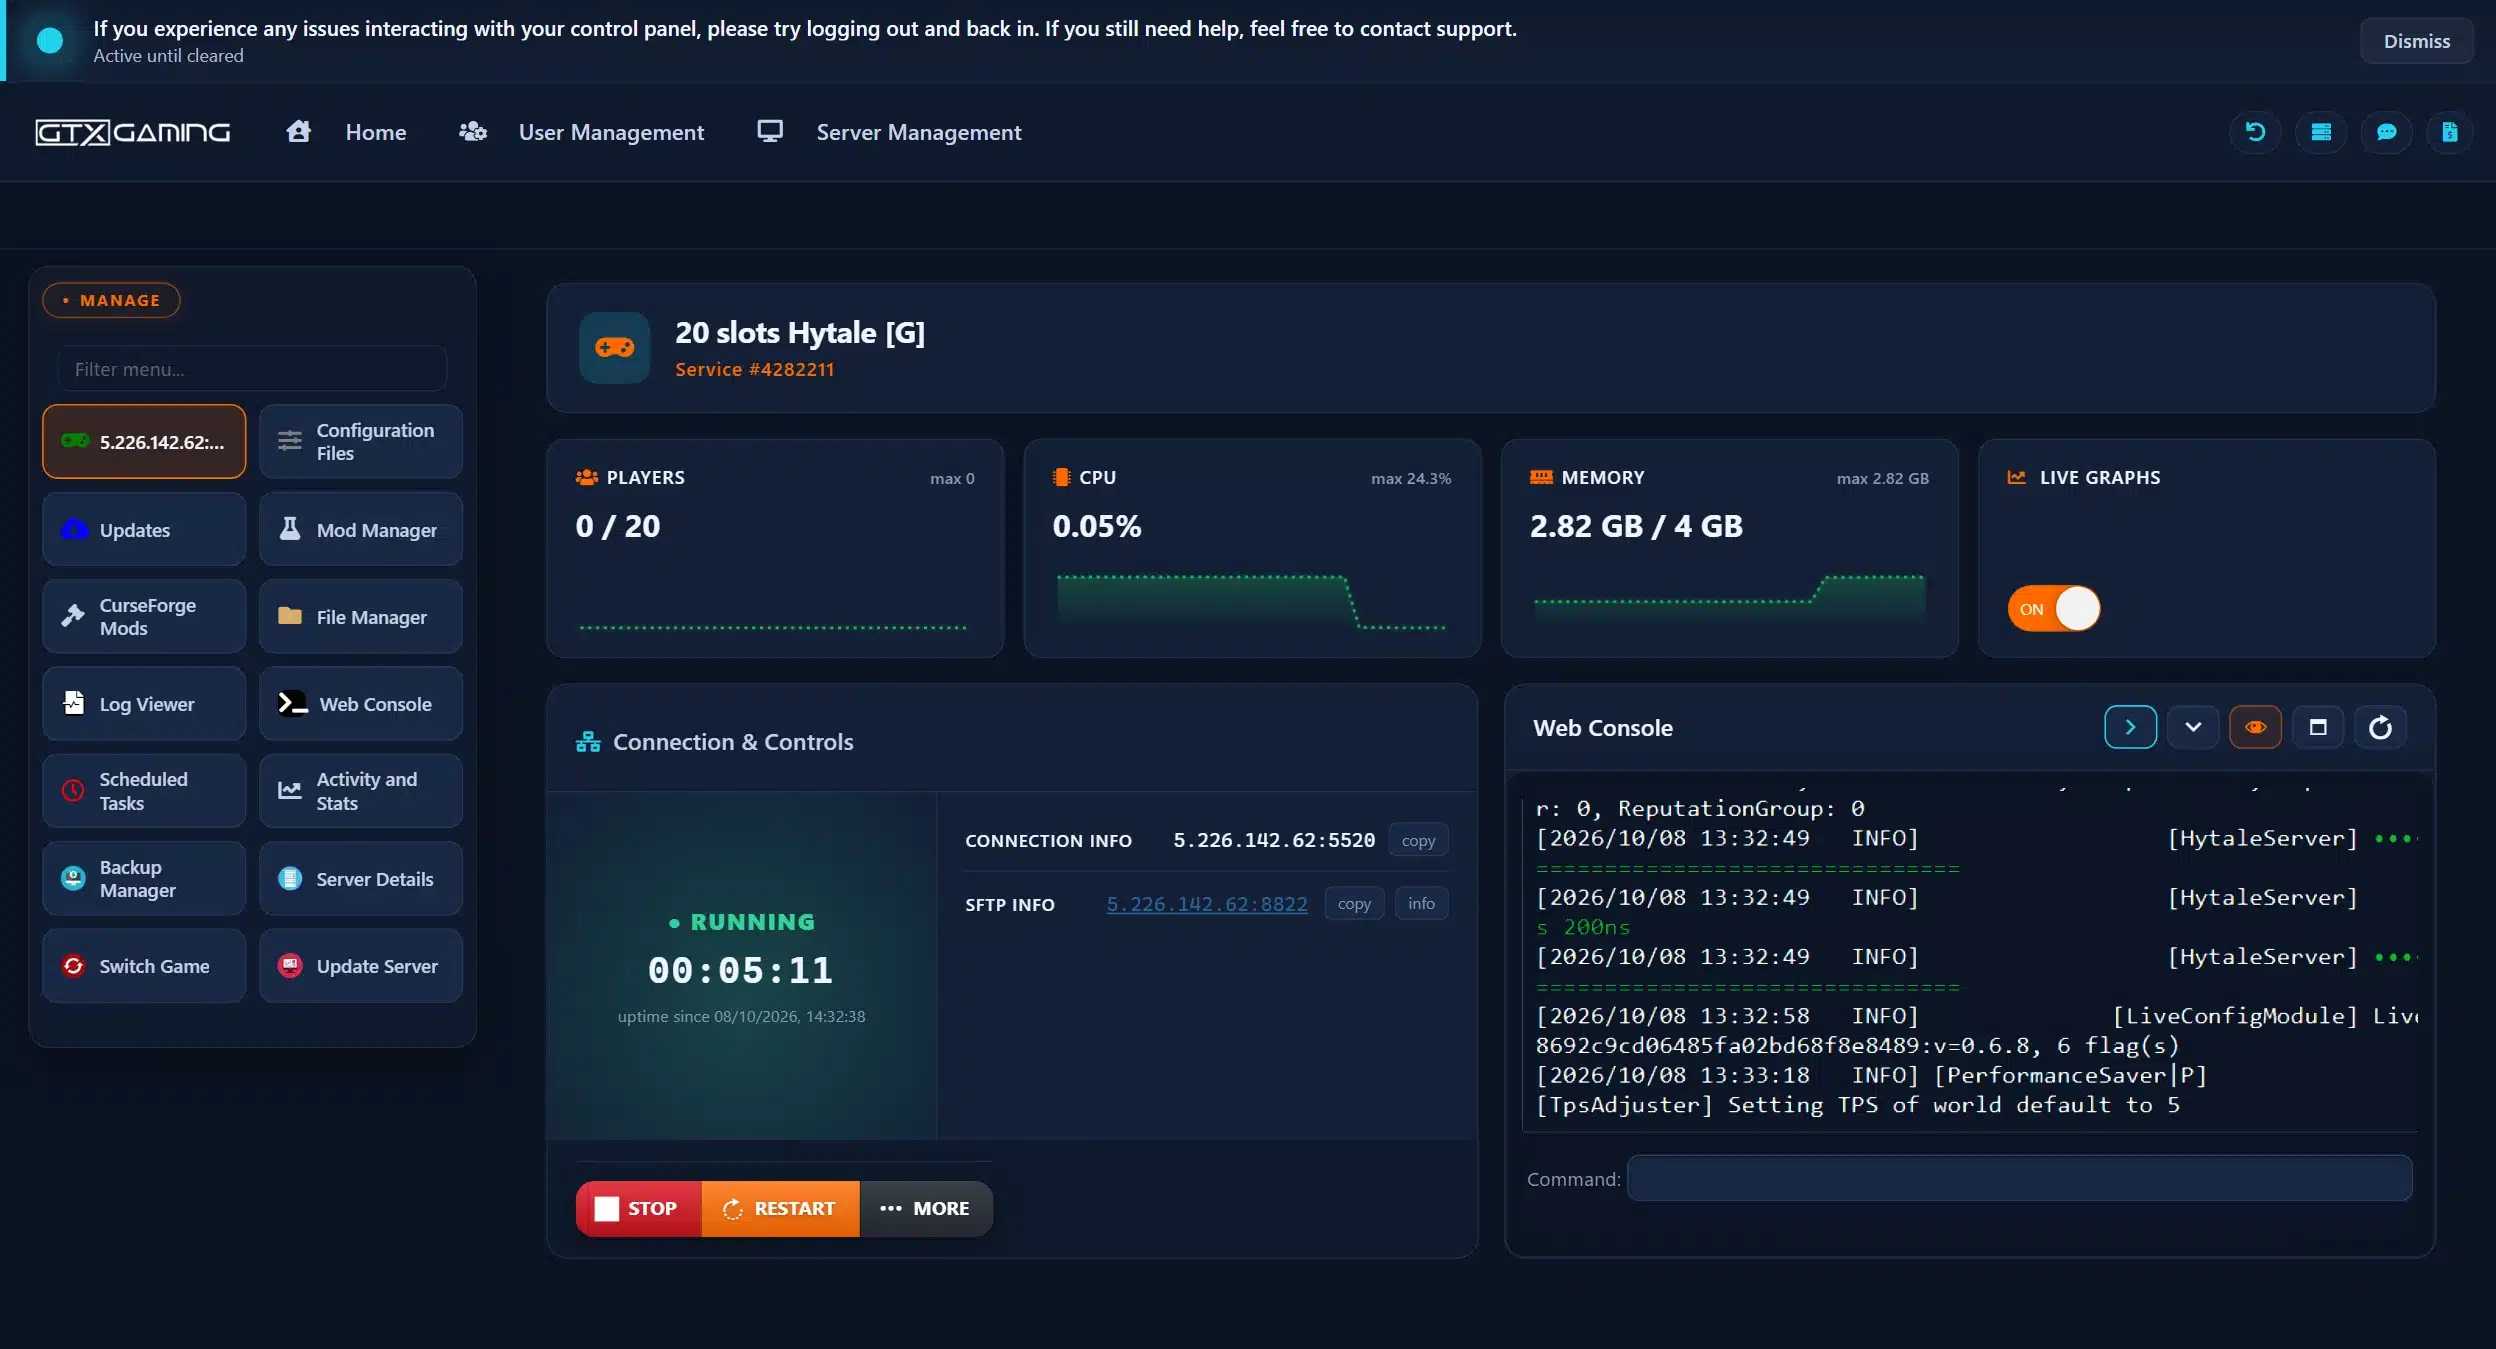This screenshot has height=1349, width=2496.
Task: Click 'Setting TPS of world default' log line
Action: click(x=1857, y=1104)
